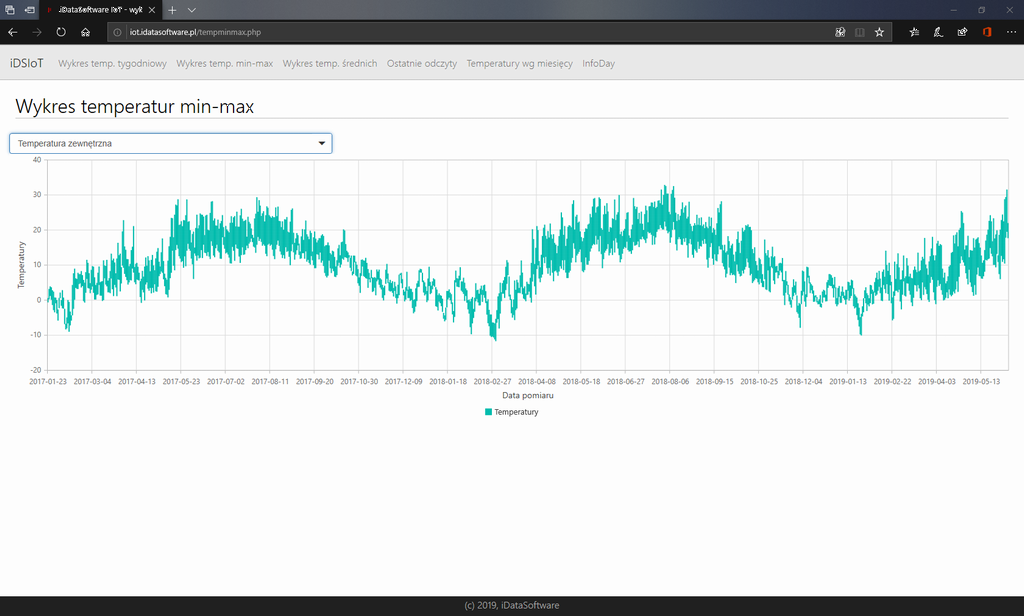
Task: Click the 2017-07-02 axis date label
Action: click(225, 381)
